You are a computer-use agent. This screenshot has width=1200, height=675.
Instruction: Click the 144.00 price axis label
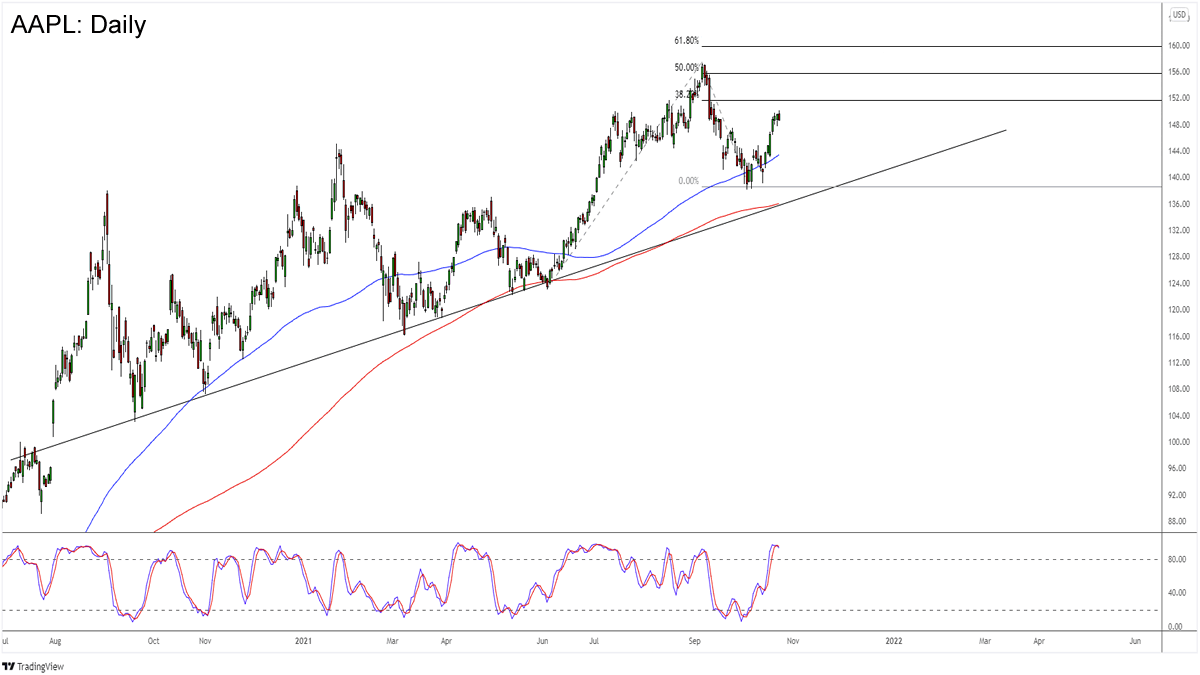[x=1179, y=151]
